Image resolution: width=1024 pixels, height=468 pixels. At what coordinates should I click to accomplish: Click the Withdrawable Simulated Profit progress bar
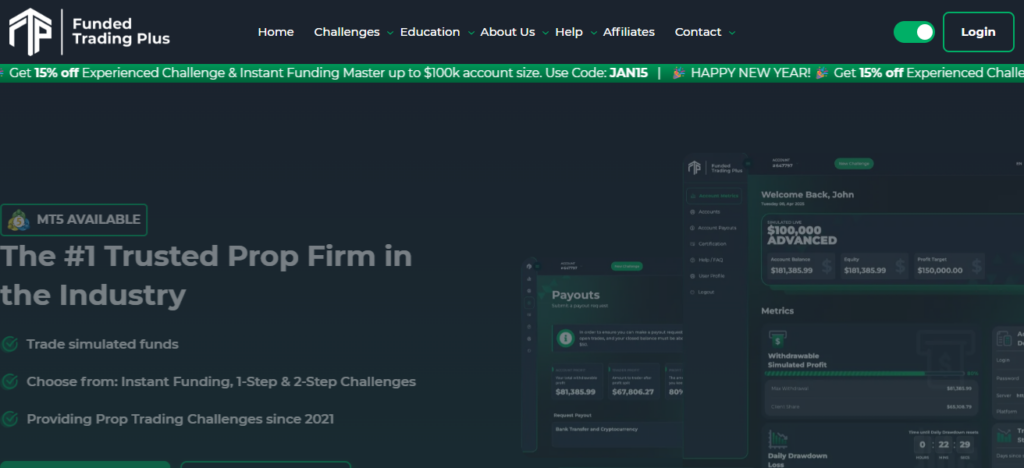click(864, 373)
